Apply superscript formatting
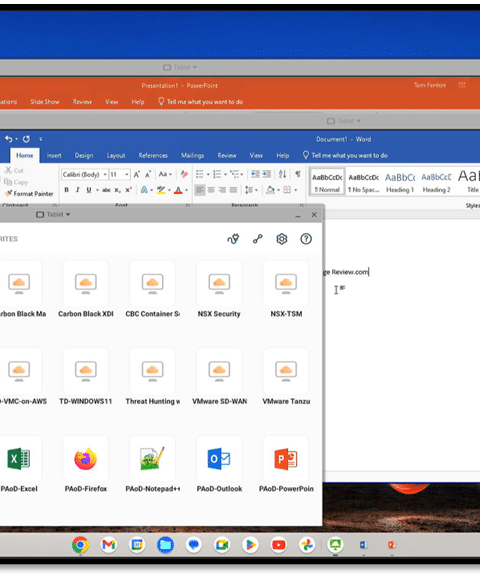Viewport: 480px width, 577px height. (x=128, y=190)
